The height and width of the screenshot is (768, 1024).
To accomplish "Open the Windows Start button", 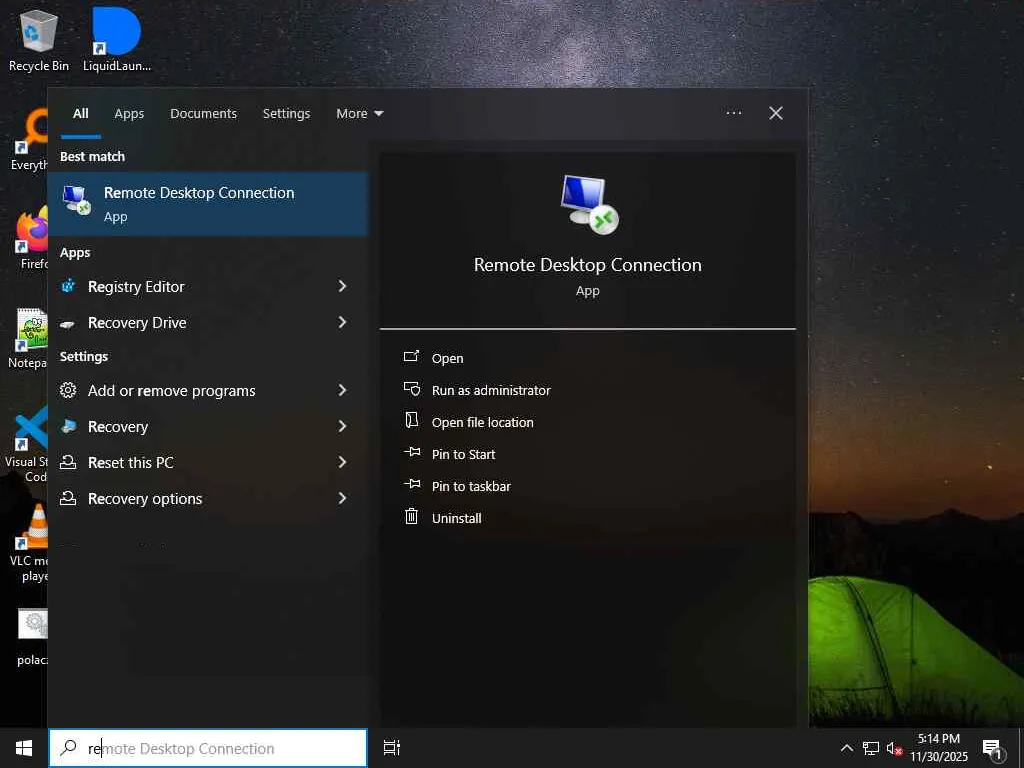I will (x=24, y=748).
